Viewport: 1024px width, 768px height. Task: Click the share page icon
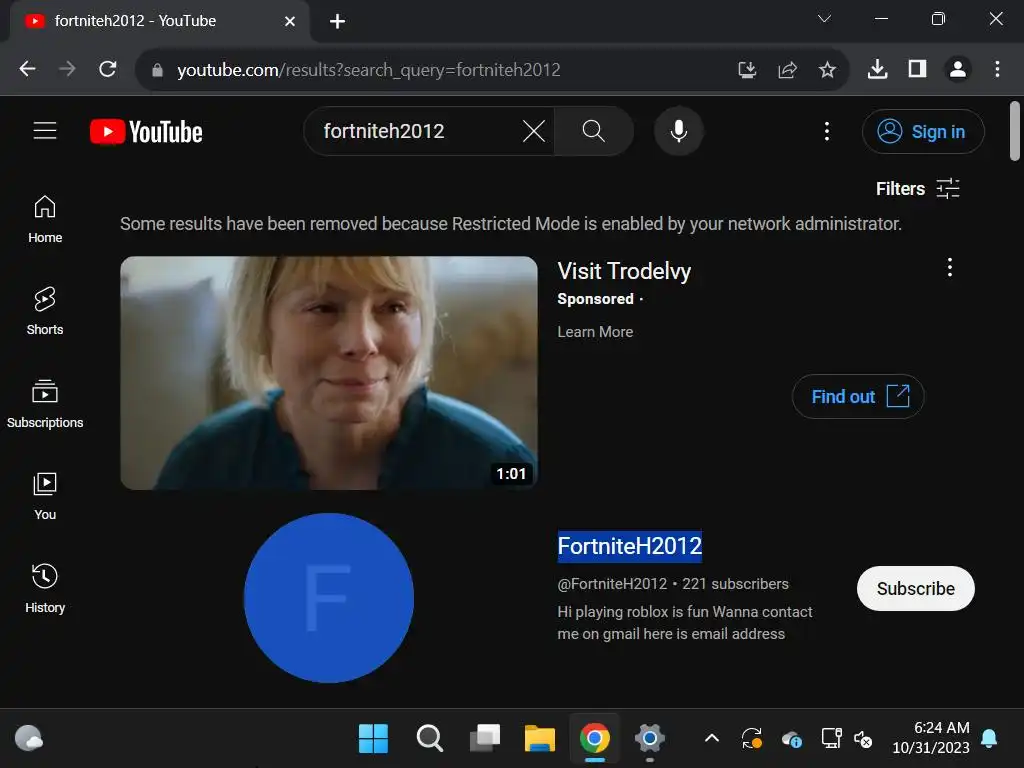pyautogui.click(x=788, y=69)
